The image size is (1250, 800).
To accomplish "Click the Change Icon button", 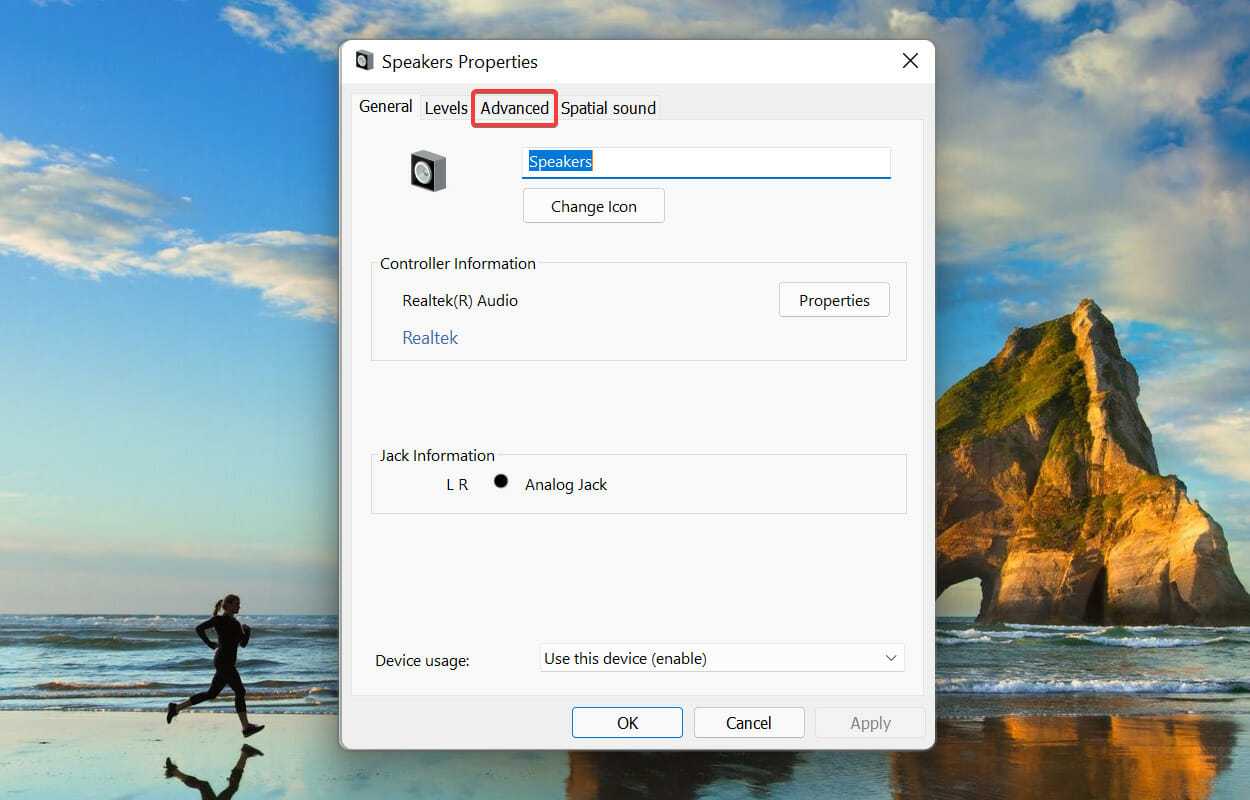I will [x=594, y=206].
